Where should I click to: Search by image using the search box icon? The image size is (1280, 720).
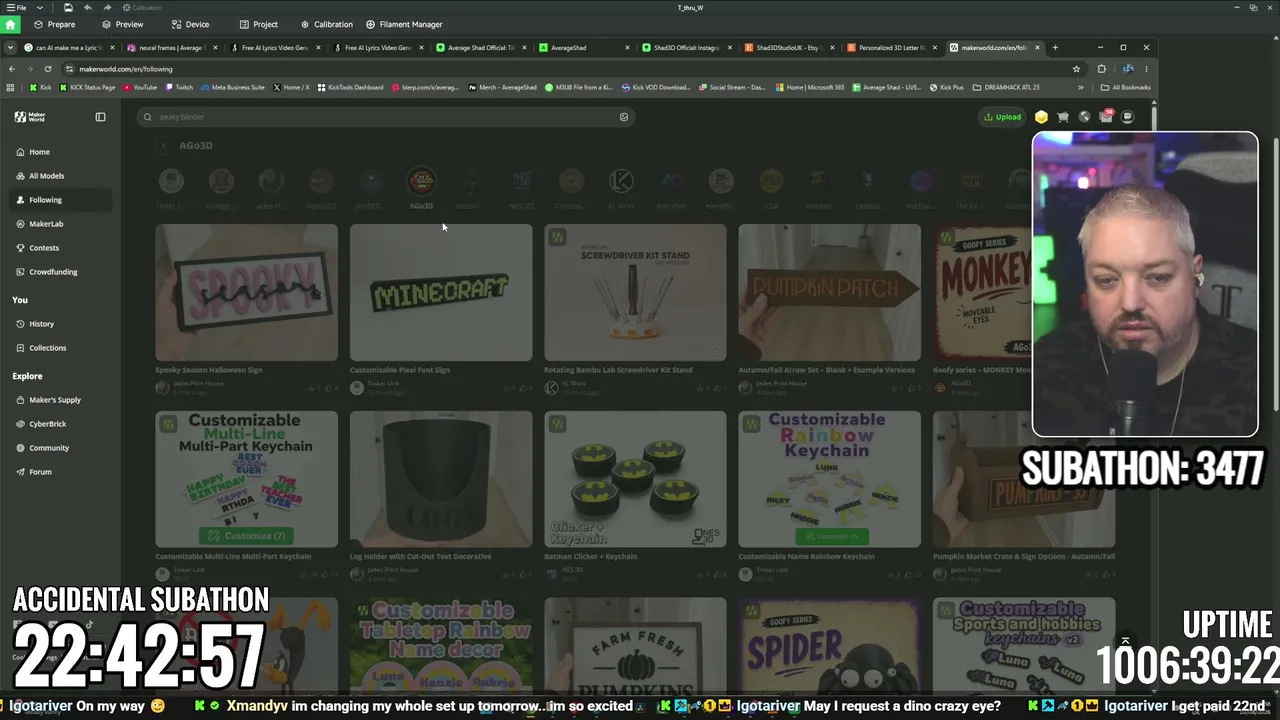point(624,117)
